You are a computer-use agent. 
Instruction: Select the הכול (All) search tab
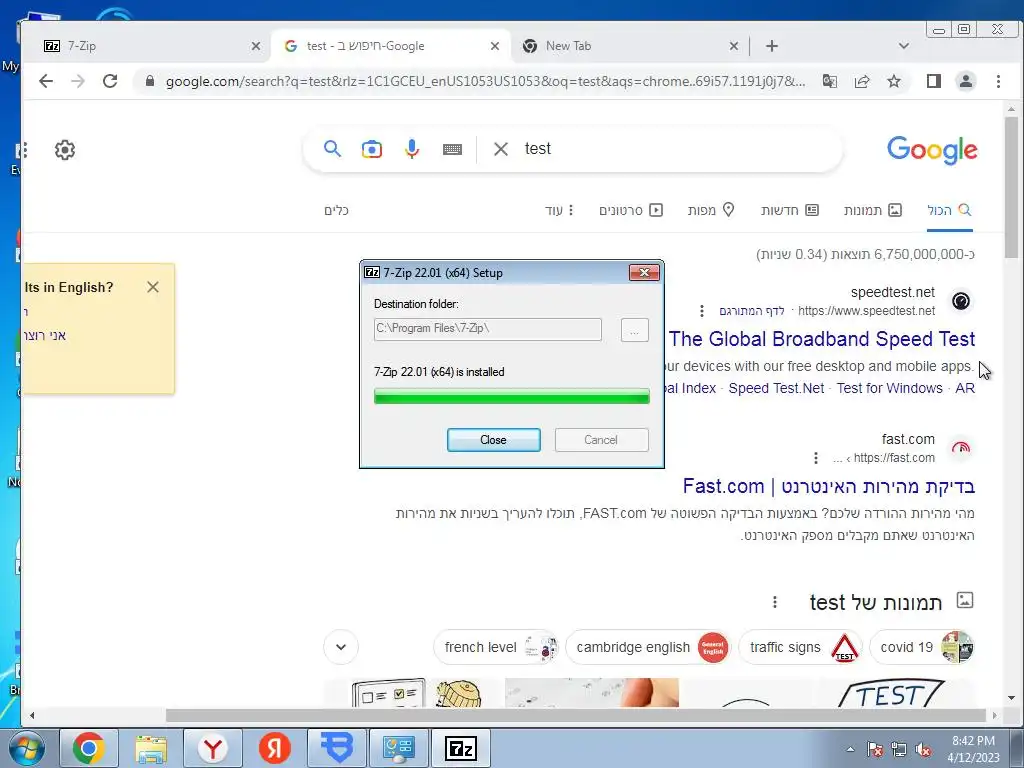(950, 210)
